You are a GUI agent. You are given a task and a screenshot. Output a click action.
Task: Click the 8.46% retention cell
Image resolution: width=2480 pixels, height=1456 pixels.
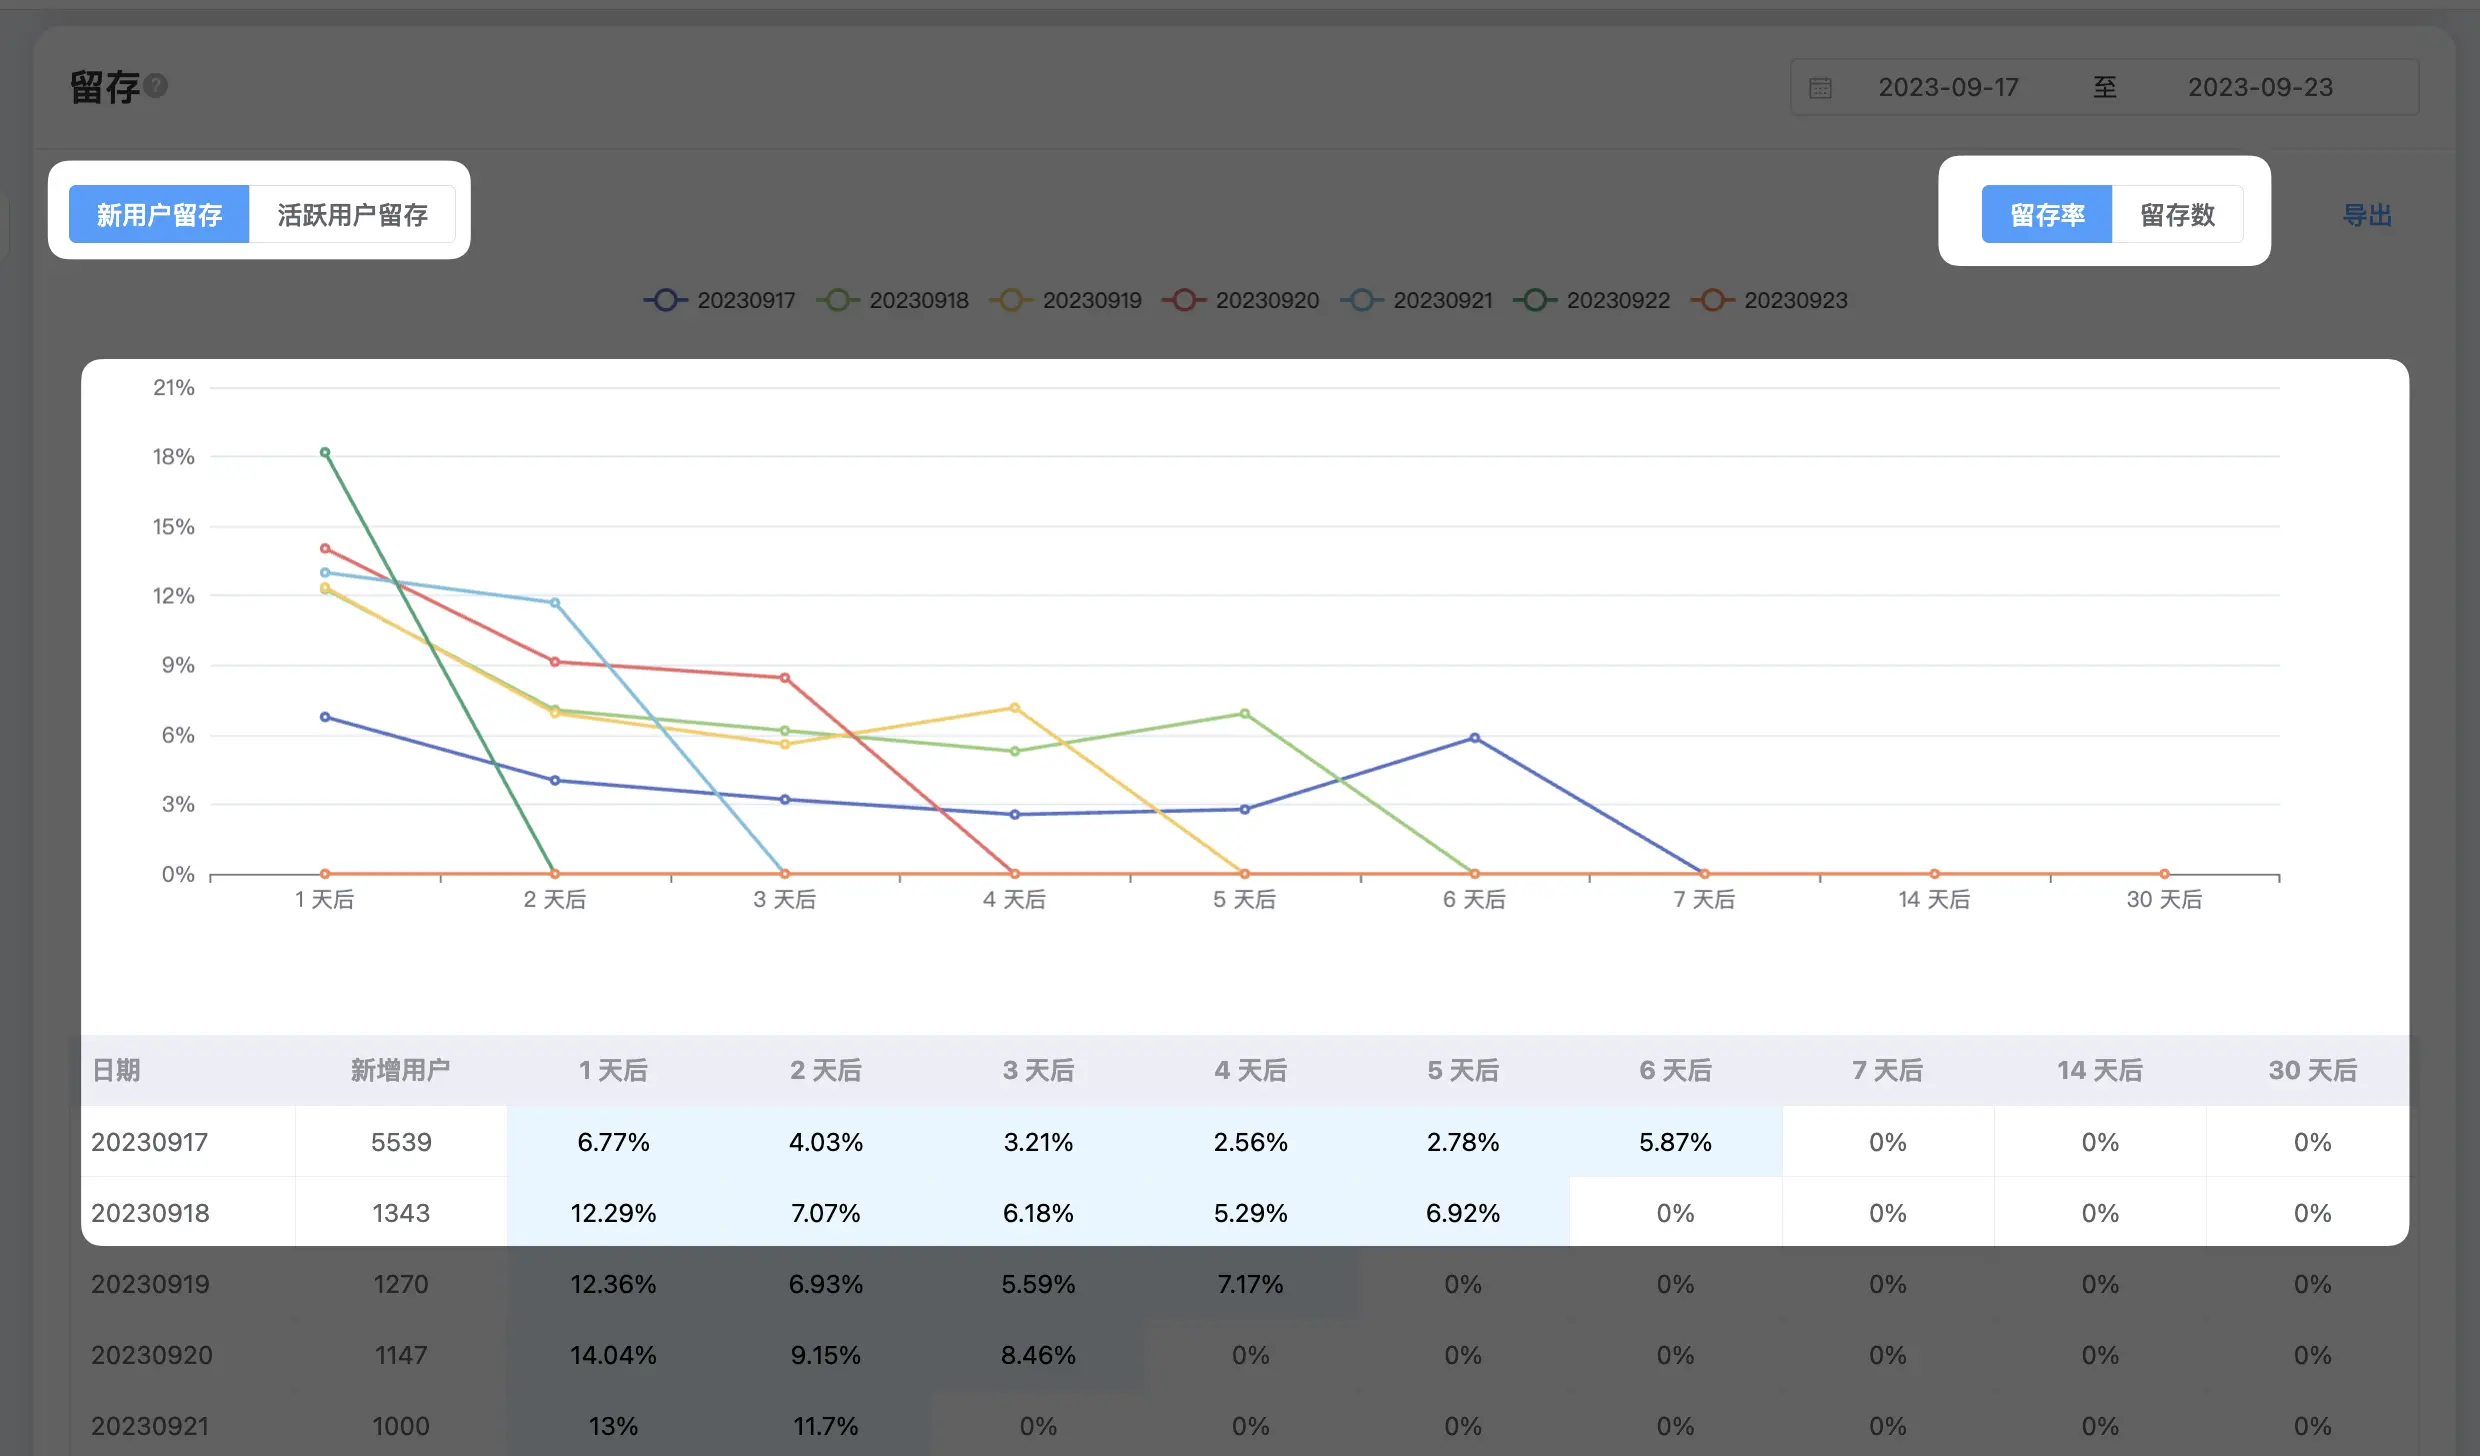(1038, 1355)
